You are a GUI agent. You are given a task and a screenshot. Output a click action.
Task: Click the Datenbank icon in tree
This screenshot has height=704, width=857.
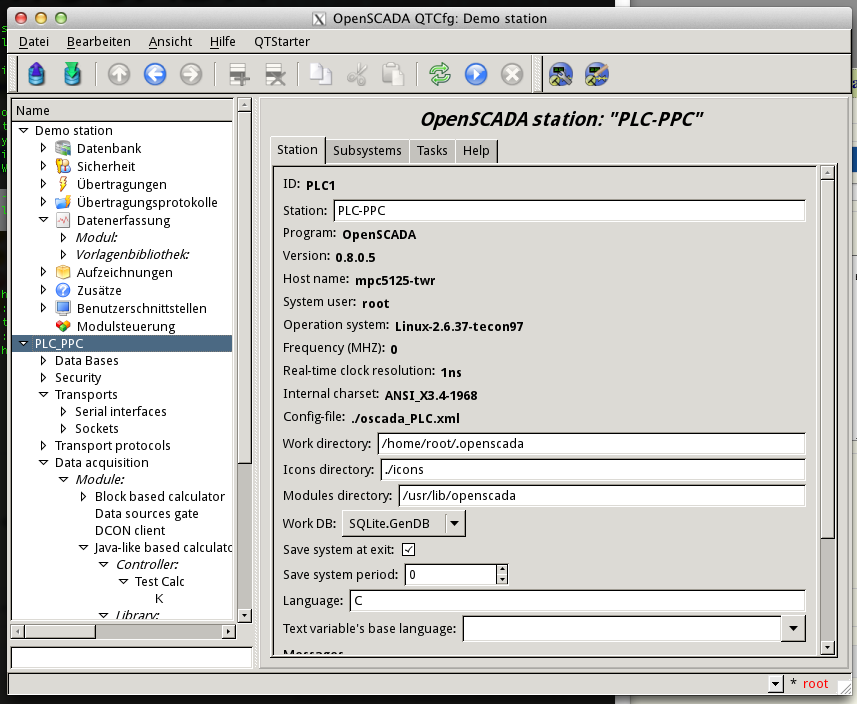(x=64, y=148)
